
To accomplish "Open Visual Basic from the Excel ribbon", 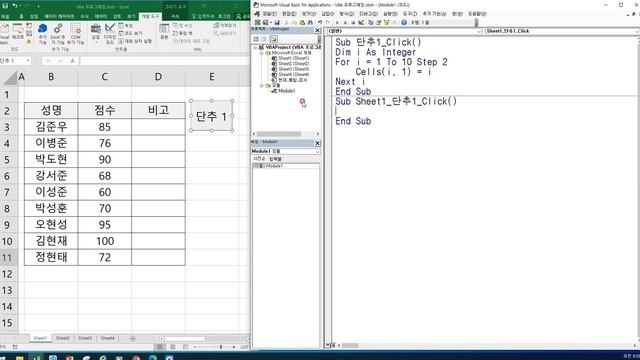I will [x=4, y=33].
